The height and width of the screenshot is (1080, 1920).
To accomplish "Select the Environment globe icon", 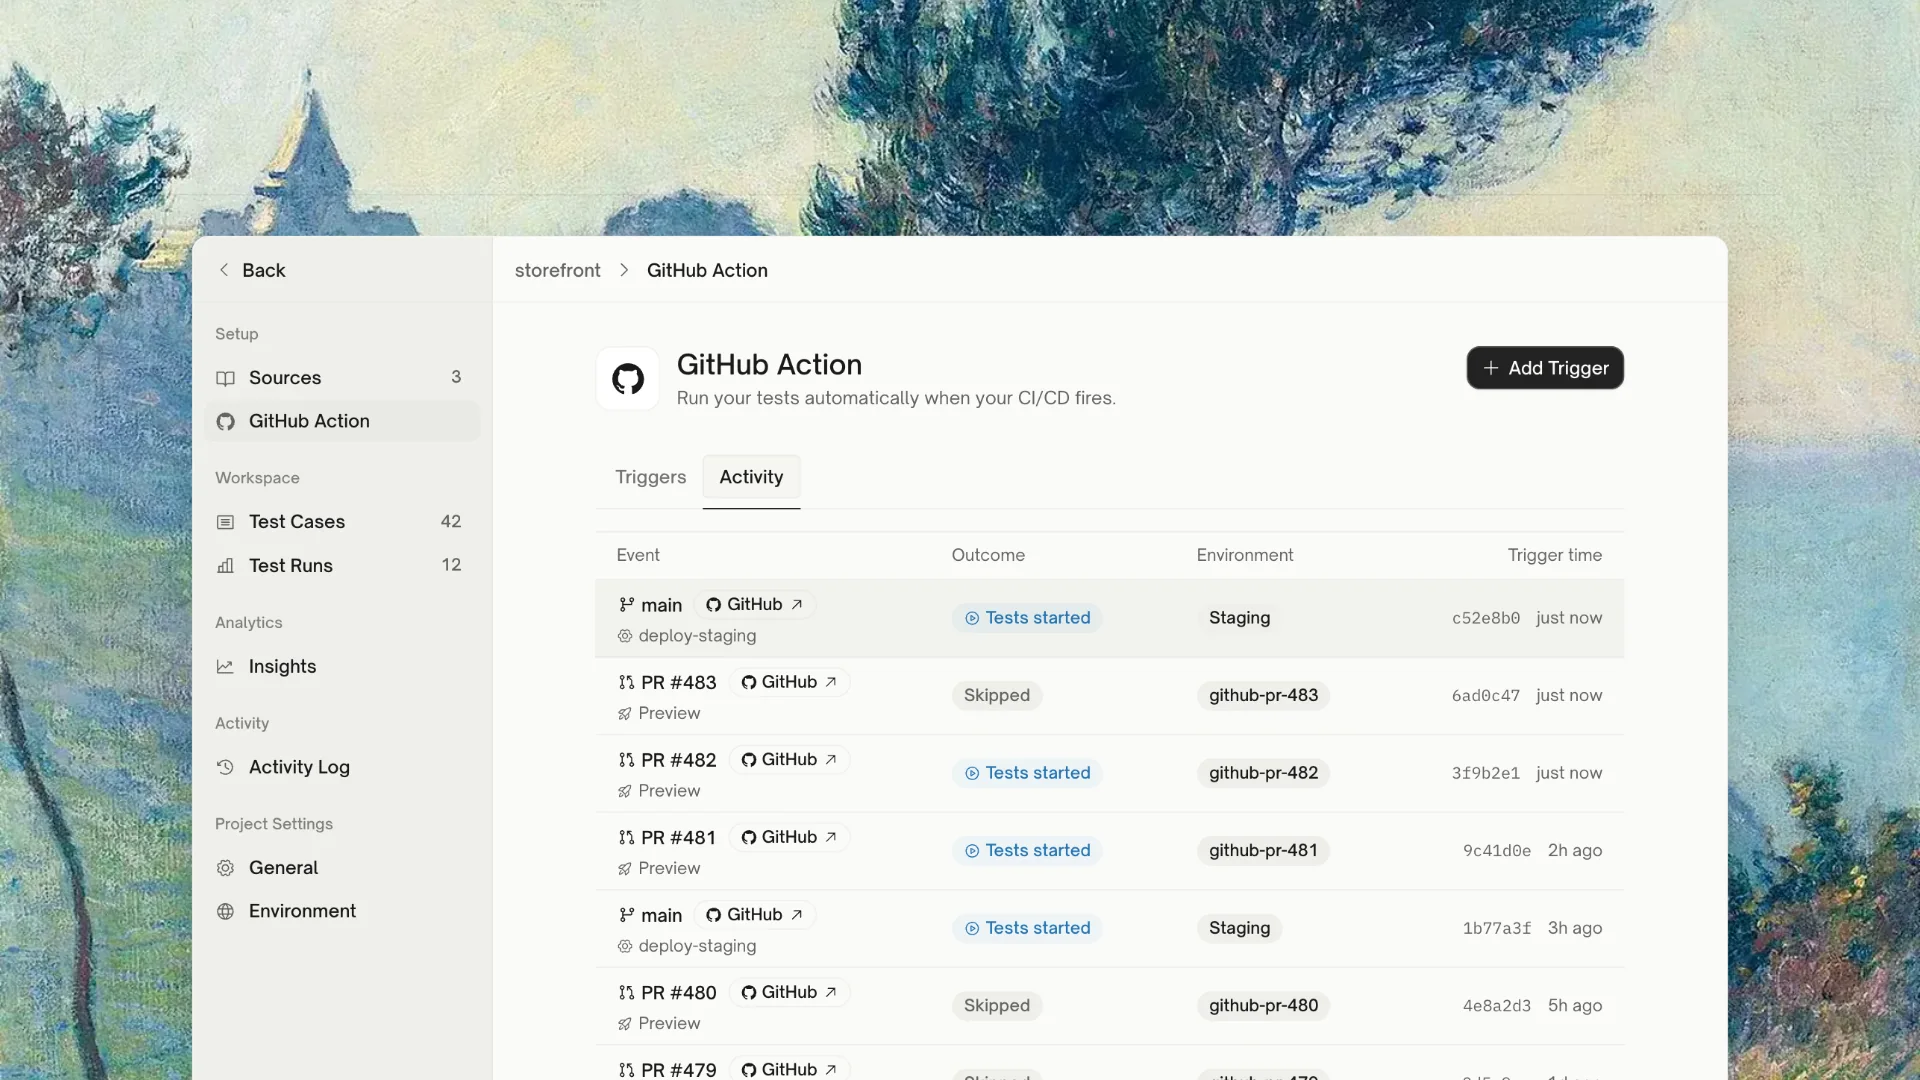I will [226, 911].
